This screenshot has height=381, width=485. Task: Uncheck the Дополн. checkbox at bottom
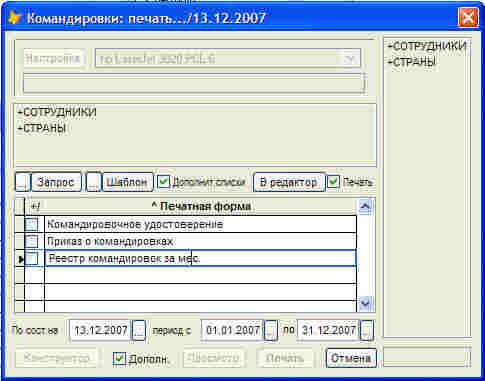coord(119,358)
